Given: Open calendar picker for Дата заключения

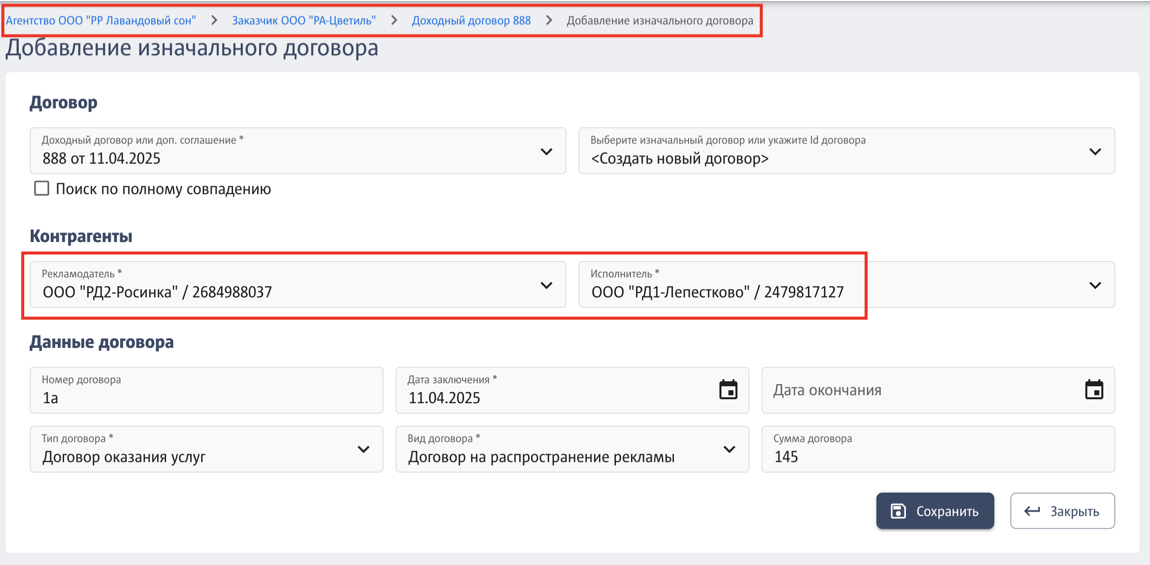Looking at the screenshot, I should point(728,390).
